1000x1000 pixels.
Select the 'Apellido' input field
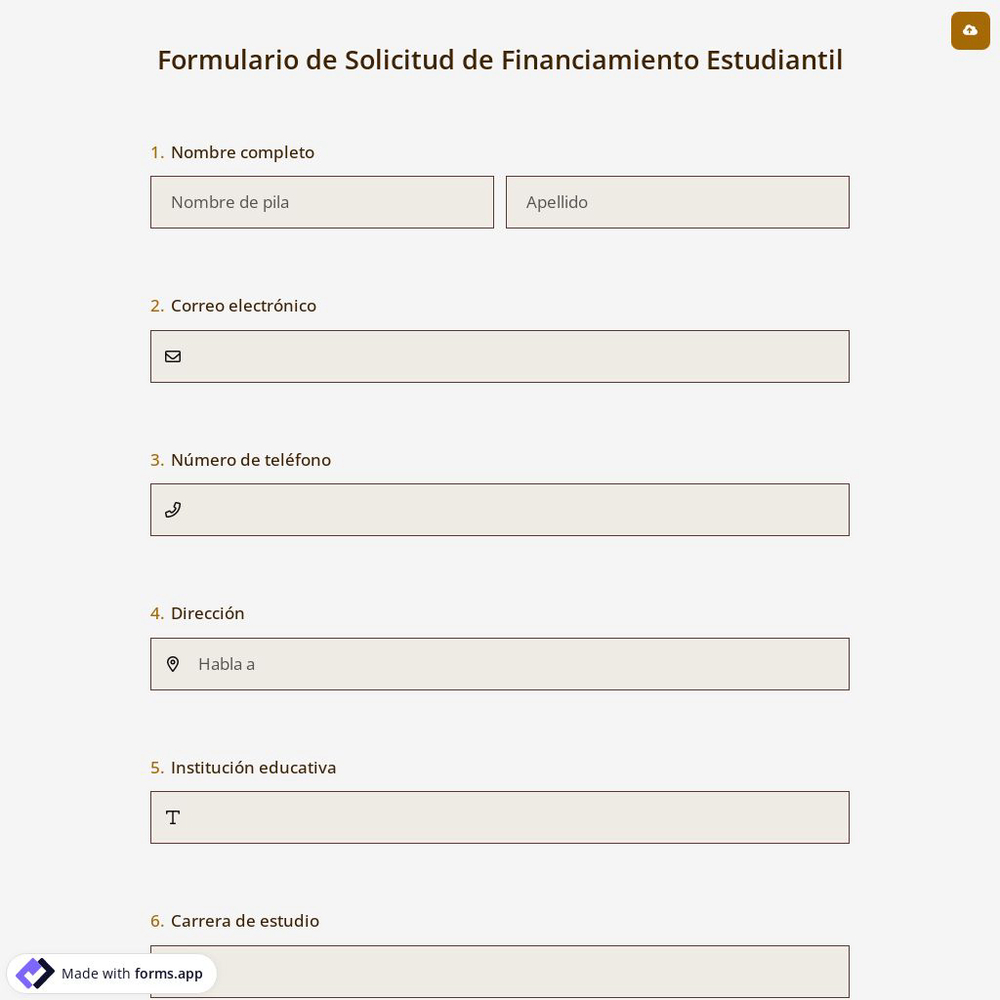click(678, 202)
